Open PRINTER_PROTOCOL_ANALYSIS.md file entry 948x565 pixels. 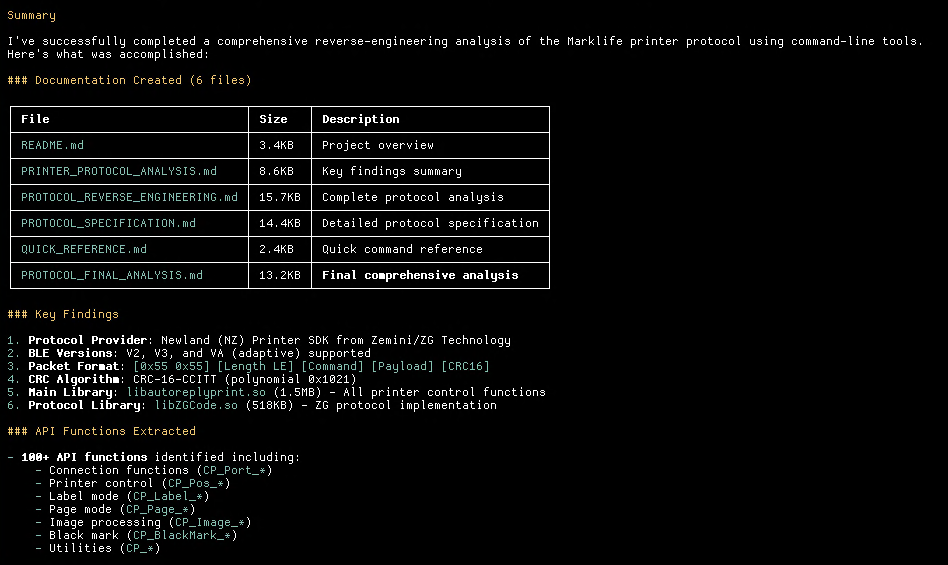pyautogui.click(x=119, y=171)
